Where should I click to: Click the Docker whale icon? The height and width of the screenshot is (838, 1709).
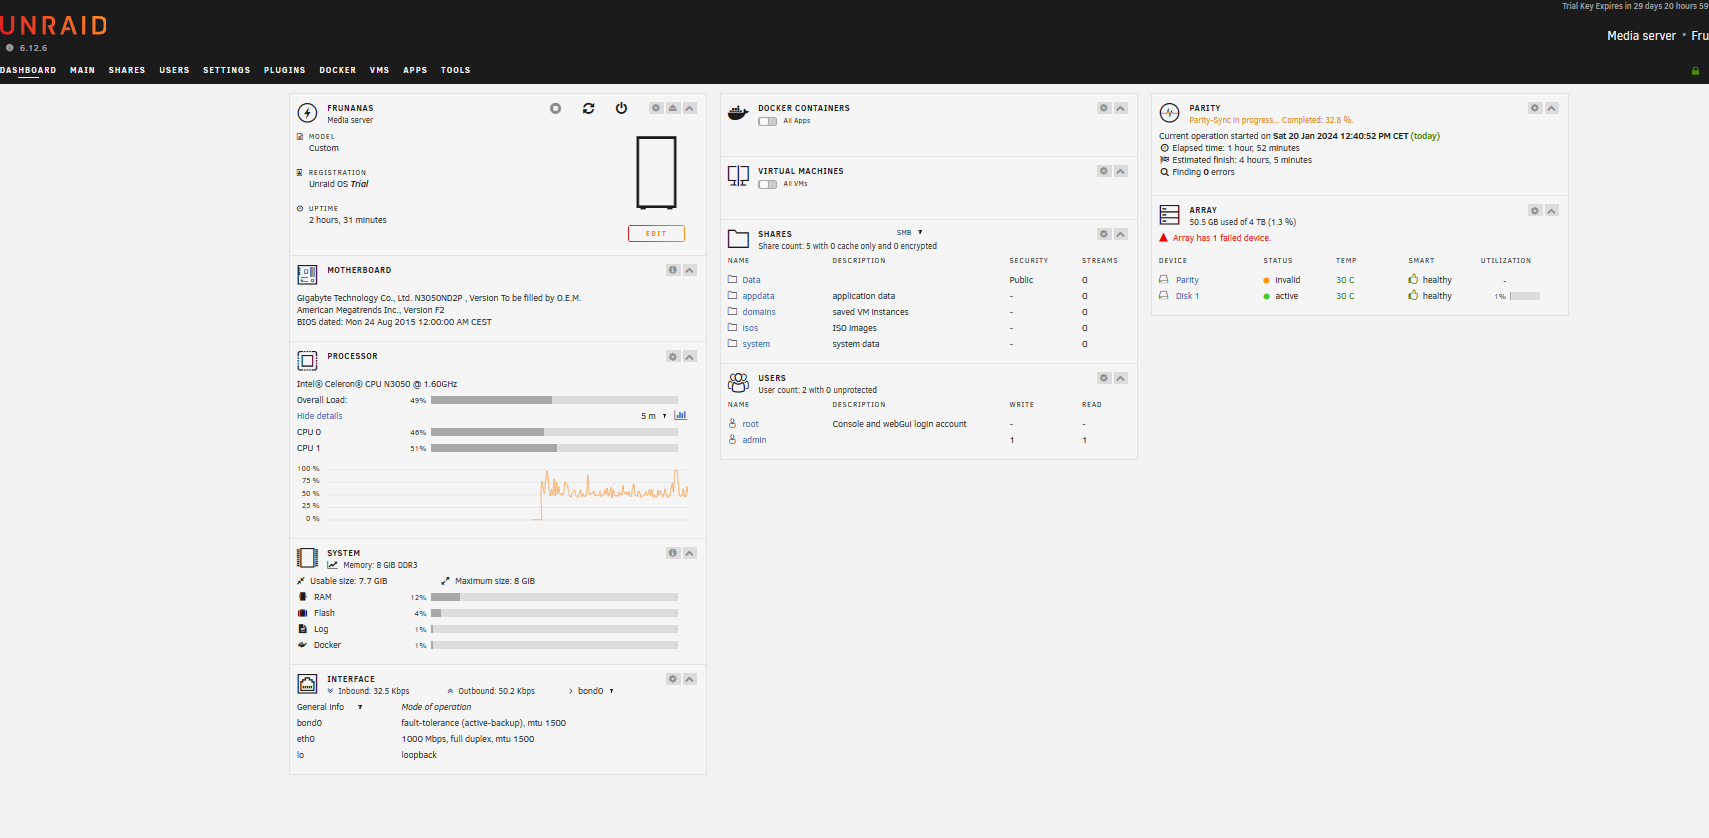(x=738, y=113)
